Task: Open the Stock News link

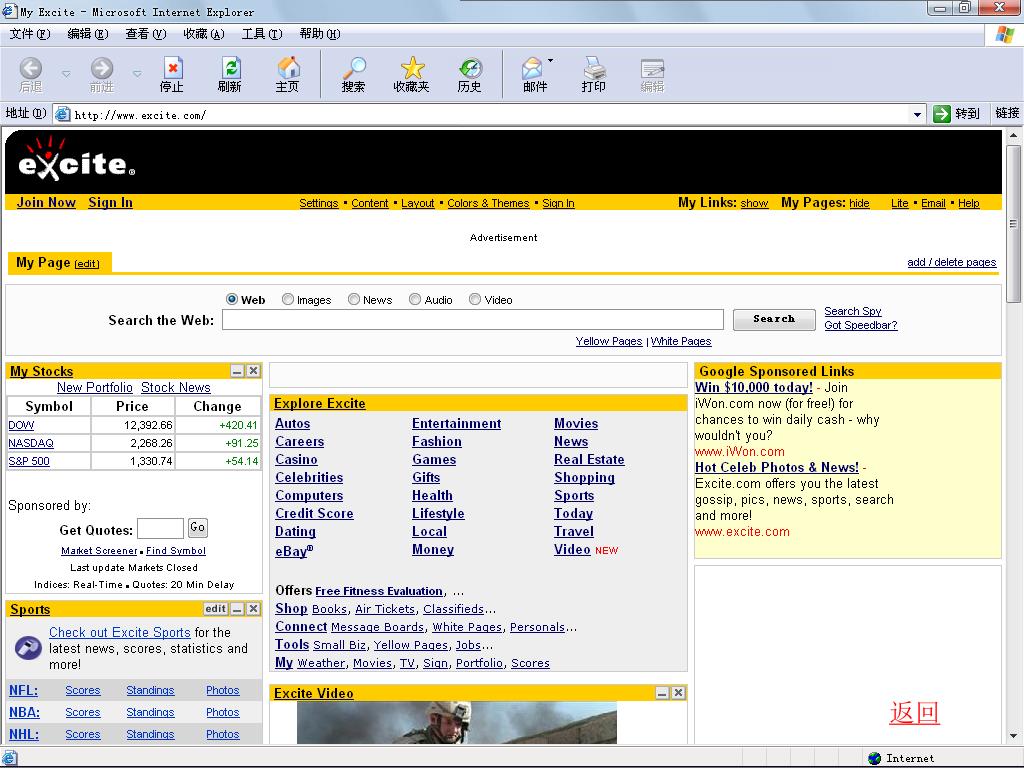Action: tap(176, 387)
